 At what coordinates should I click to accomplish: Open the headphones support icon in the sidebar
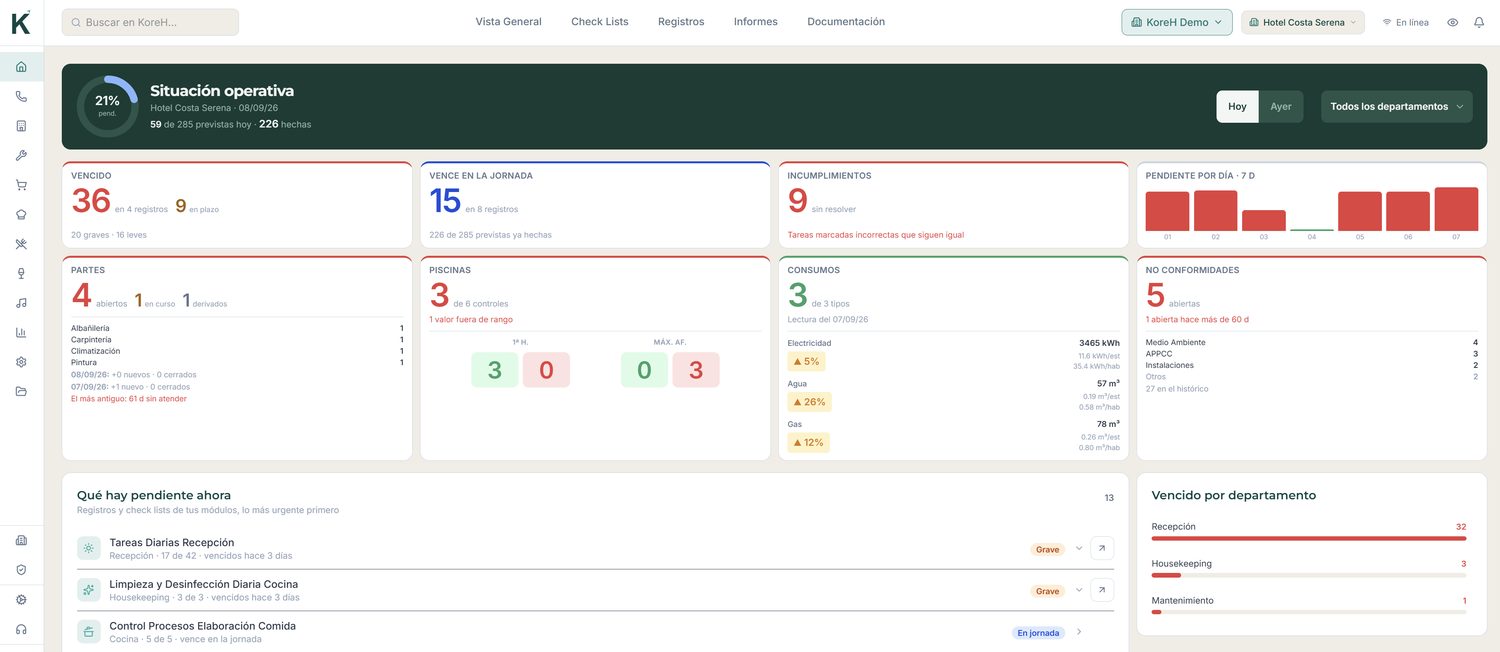pyautogui.click(x=21, y=629)
